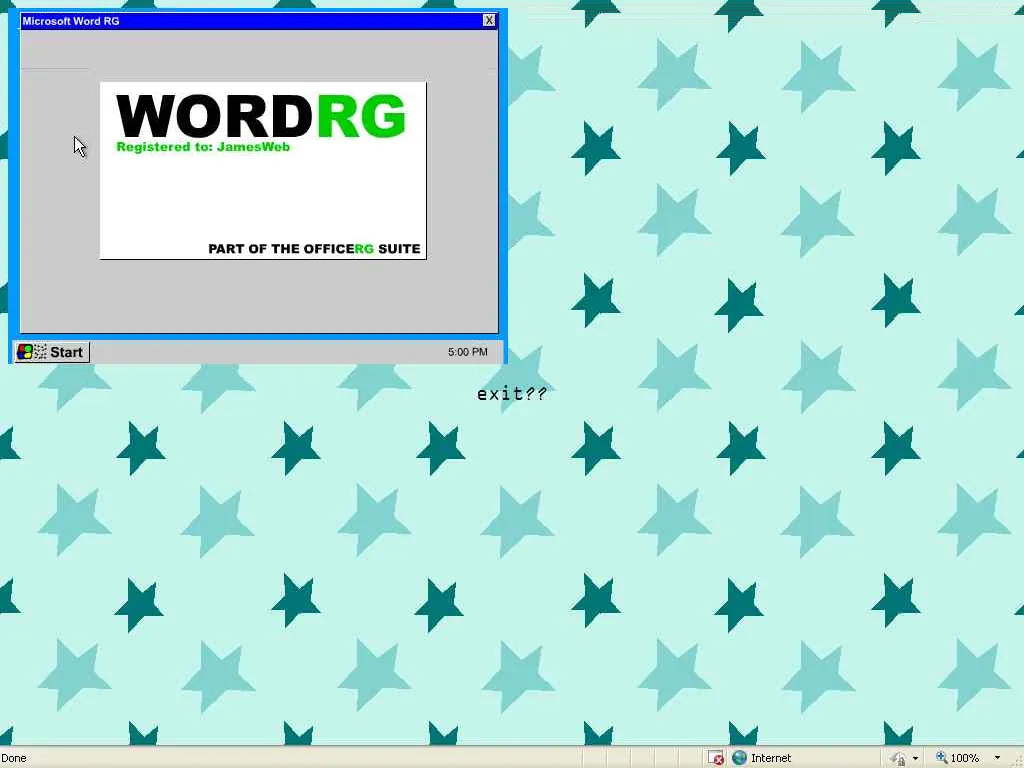
Task: Click the exit?? link
Action: point(511,394)
